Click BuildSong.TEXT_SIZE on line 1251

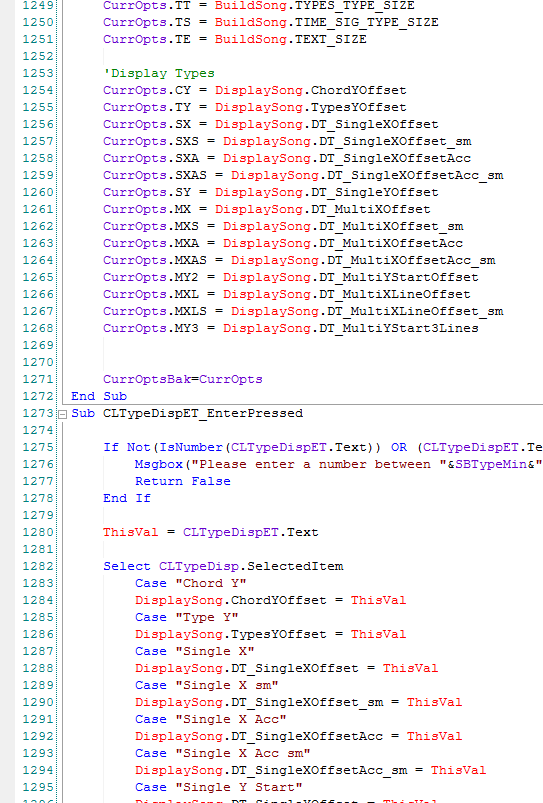pos(290,39)
